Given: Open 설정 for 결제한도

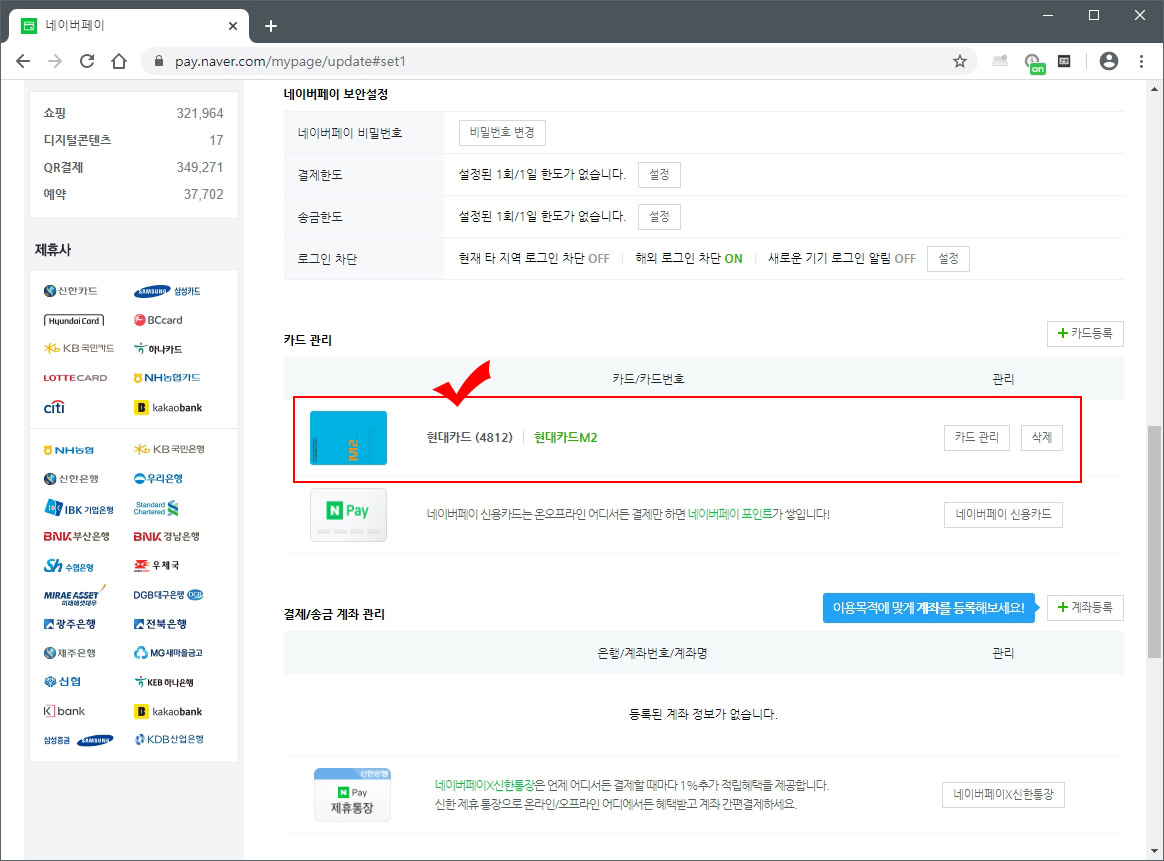Looking at the screenshot, I should click(659, 175).
